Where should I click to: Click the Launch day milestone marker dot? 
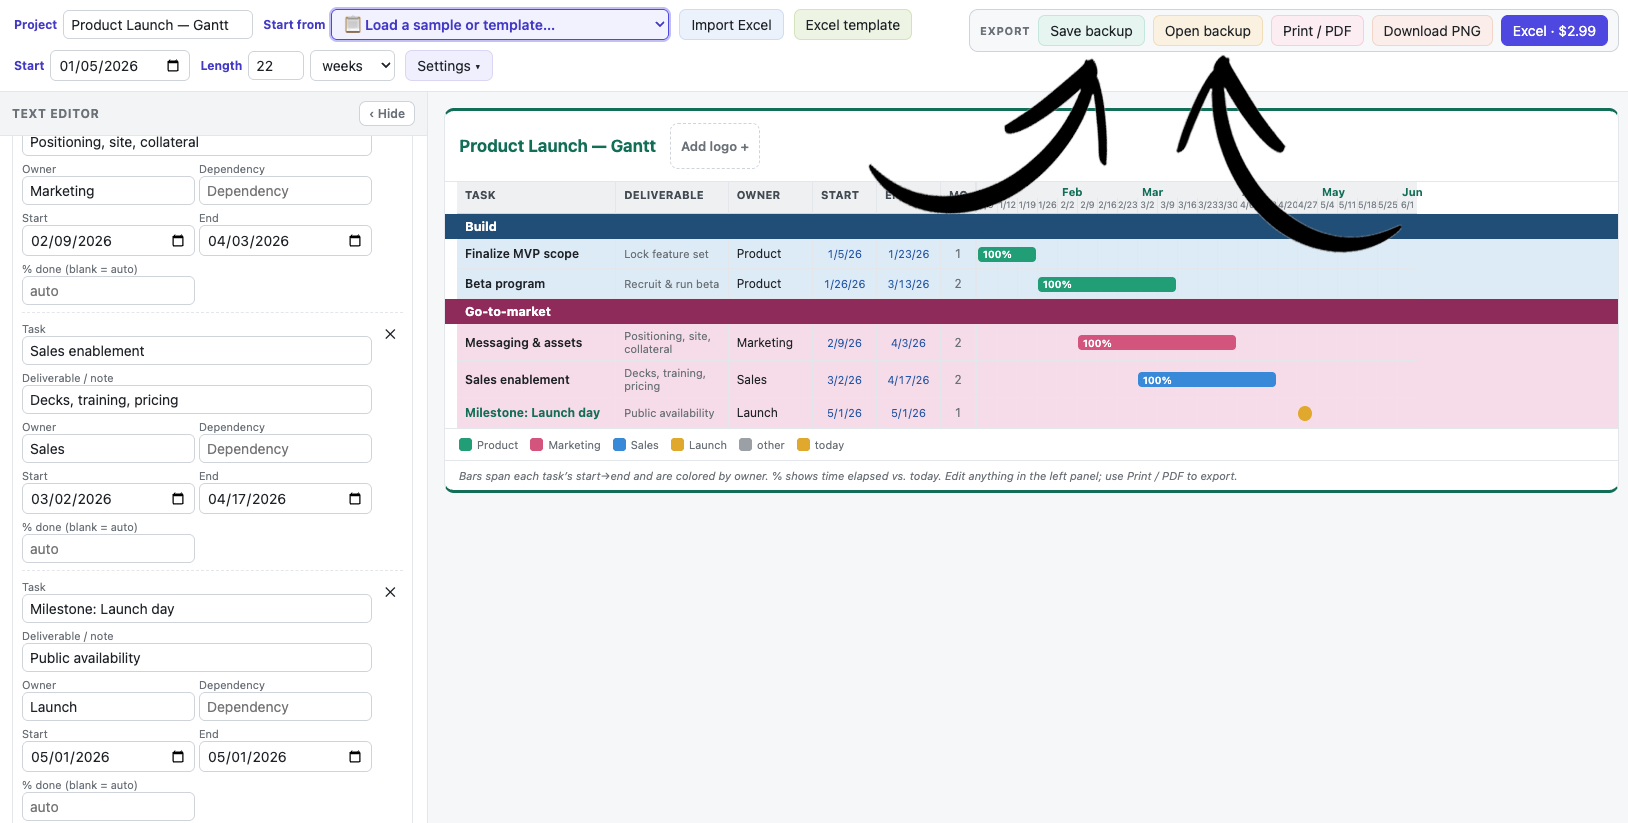pyautogui.click(x=1305, y=413)
